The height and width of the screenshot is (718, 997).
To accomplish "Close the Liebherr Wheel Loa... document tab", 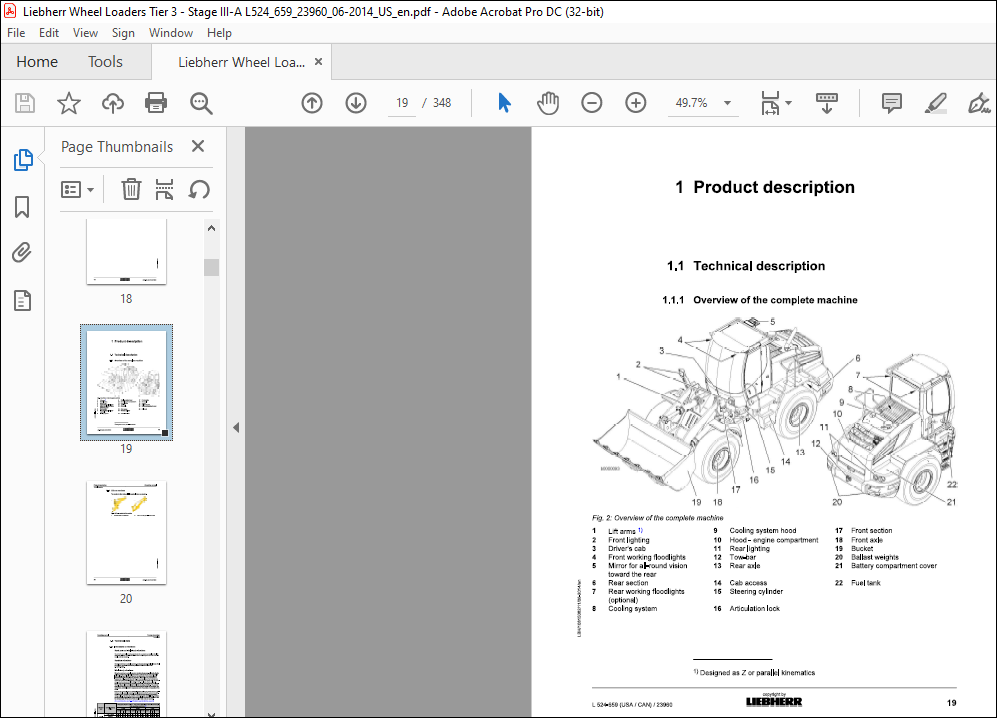I will pyautogui.click(x=319, y=62).
